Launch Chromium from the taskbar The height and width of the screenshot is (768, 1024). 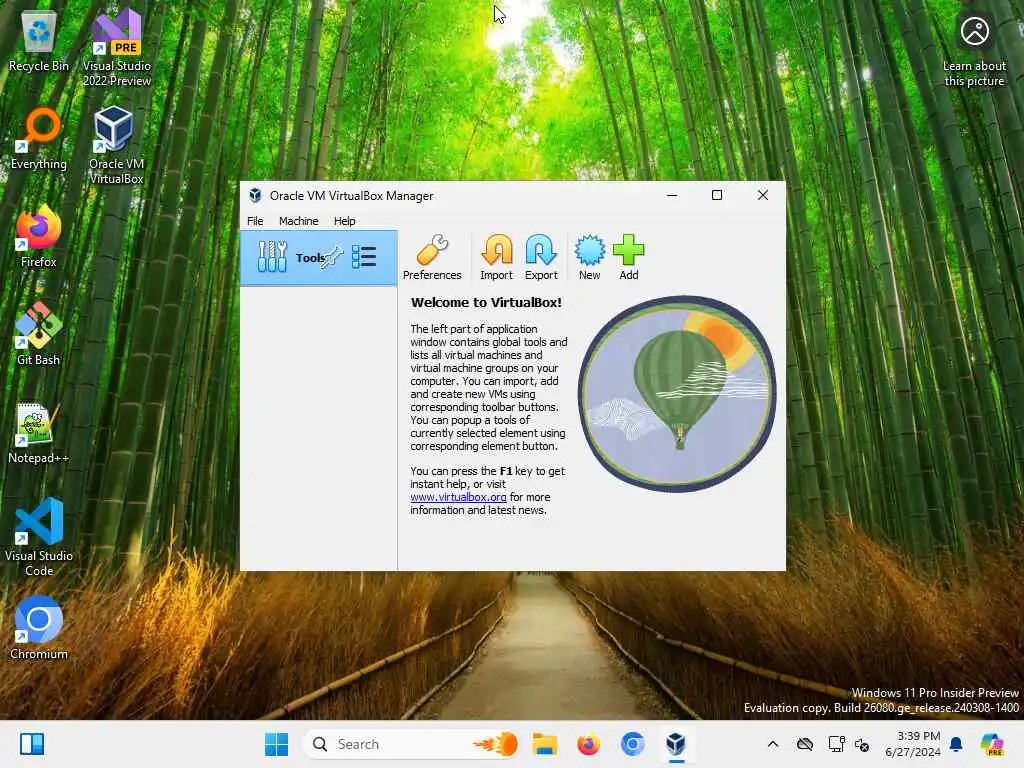[x=632, y=744]
